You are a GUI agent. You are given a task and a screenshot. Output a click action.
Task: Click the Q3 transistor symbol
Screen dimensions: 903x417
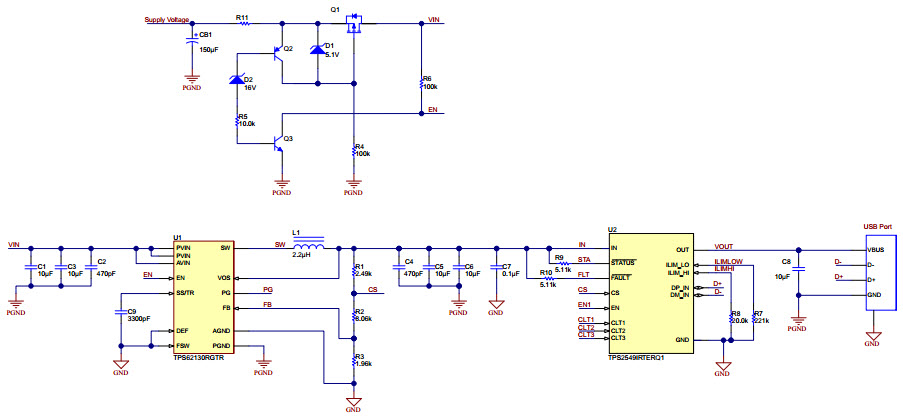[x=277, y=145]
